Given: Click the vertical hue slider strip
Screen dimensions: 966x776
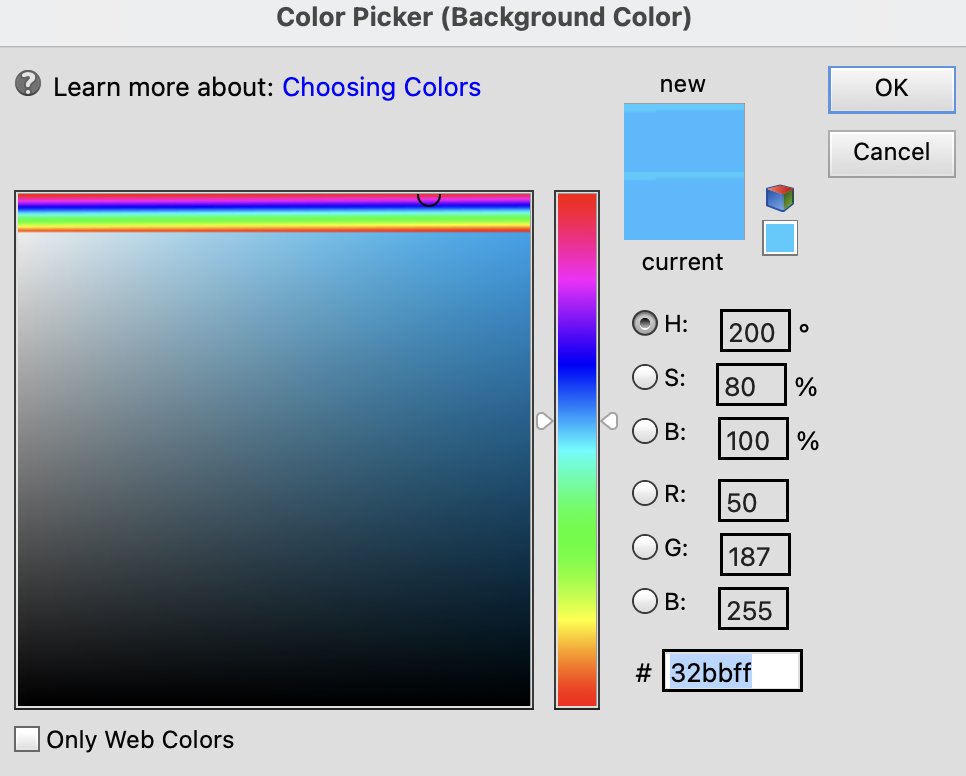Looking at the screenshot, I should point(577,450).
